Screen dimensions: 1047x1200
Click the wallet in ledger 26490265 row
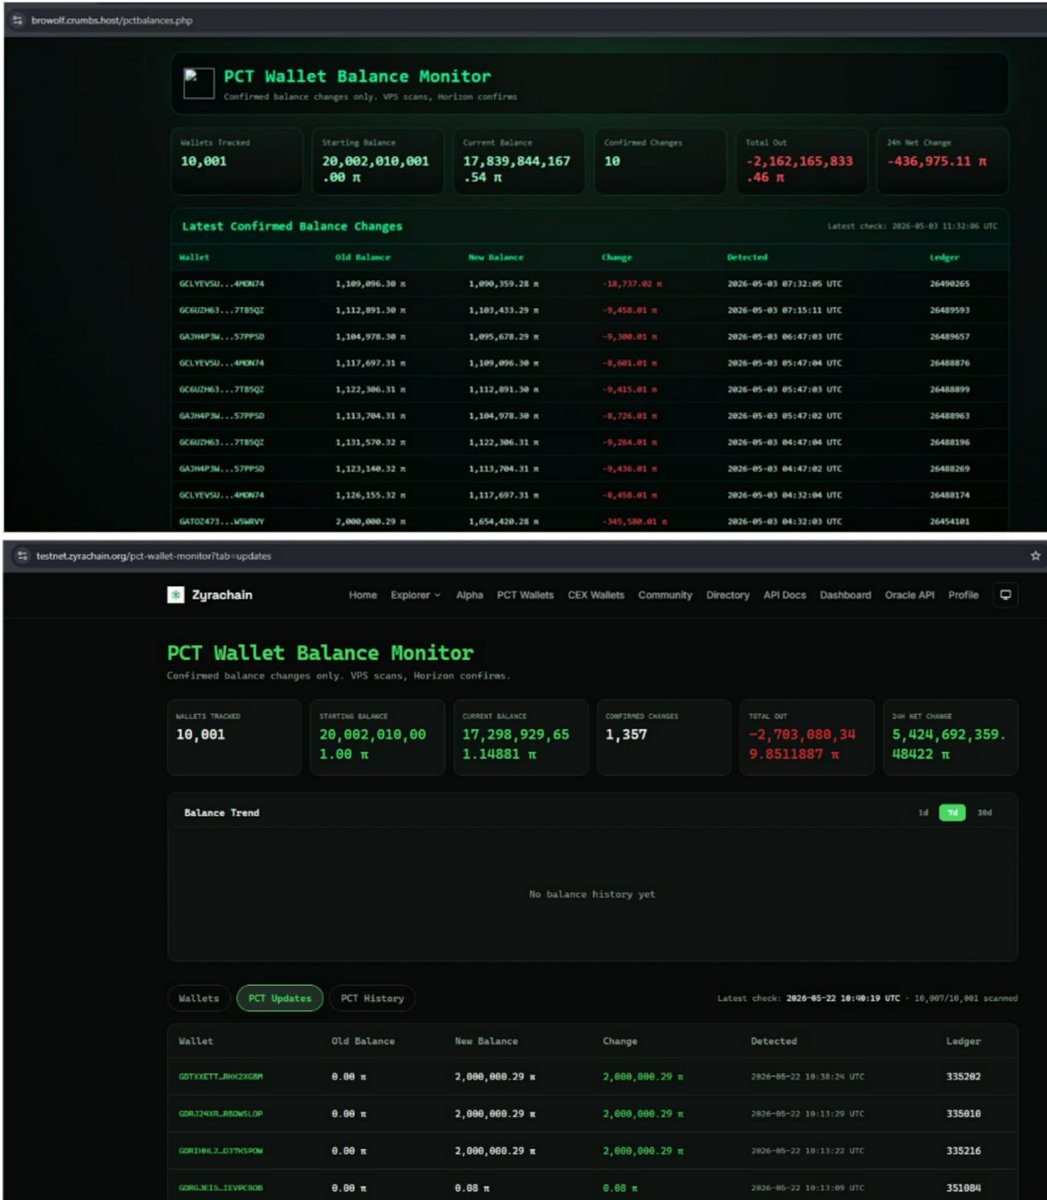click(x=221, y=284)
